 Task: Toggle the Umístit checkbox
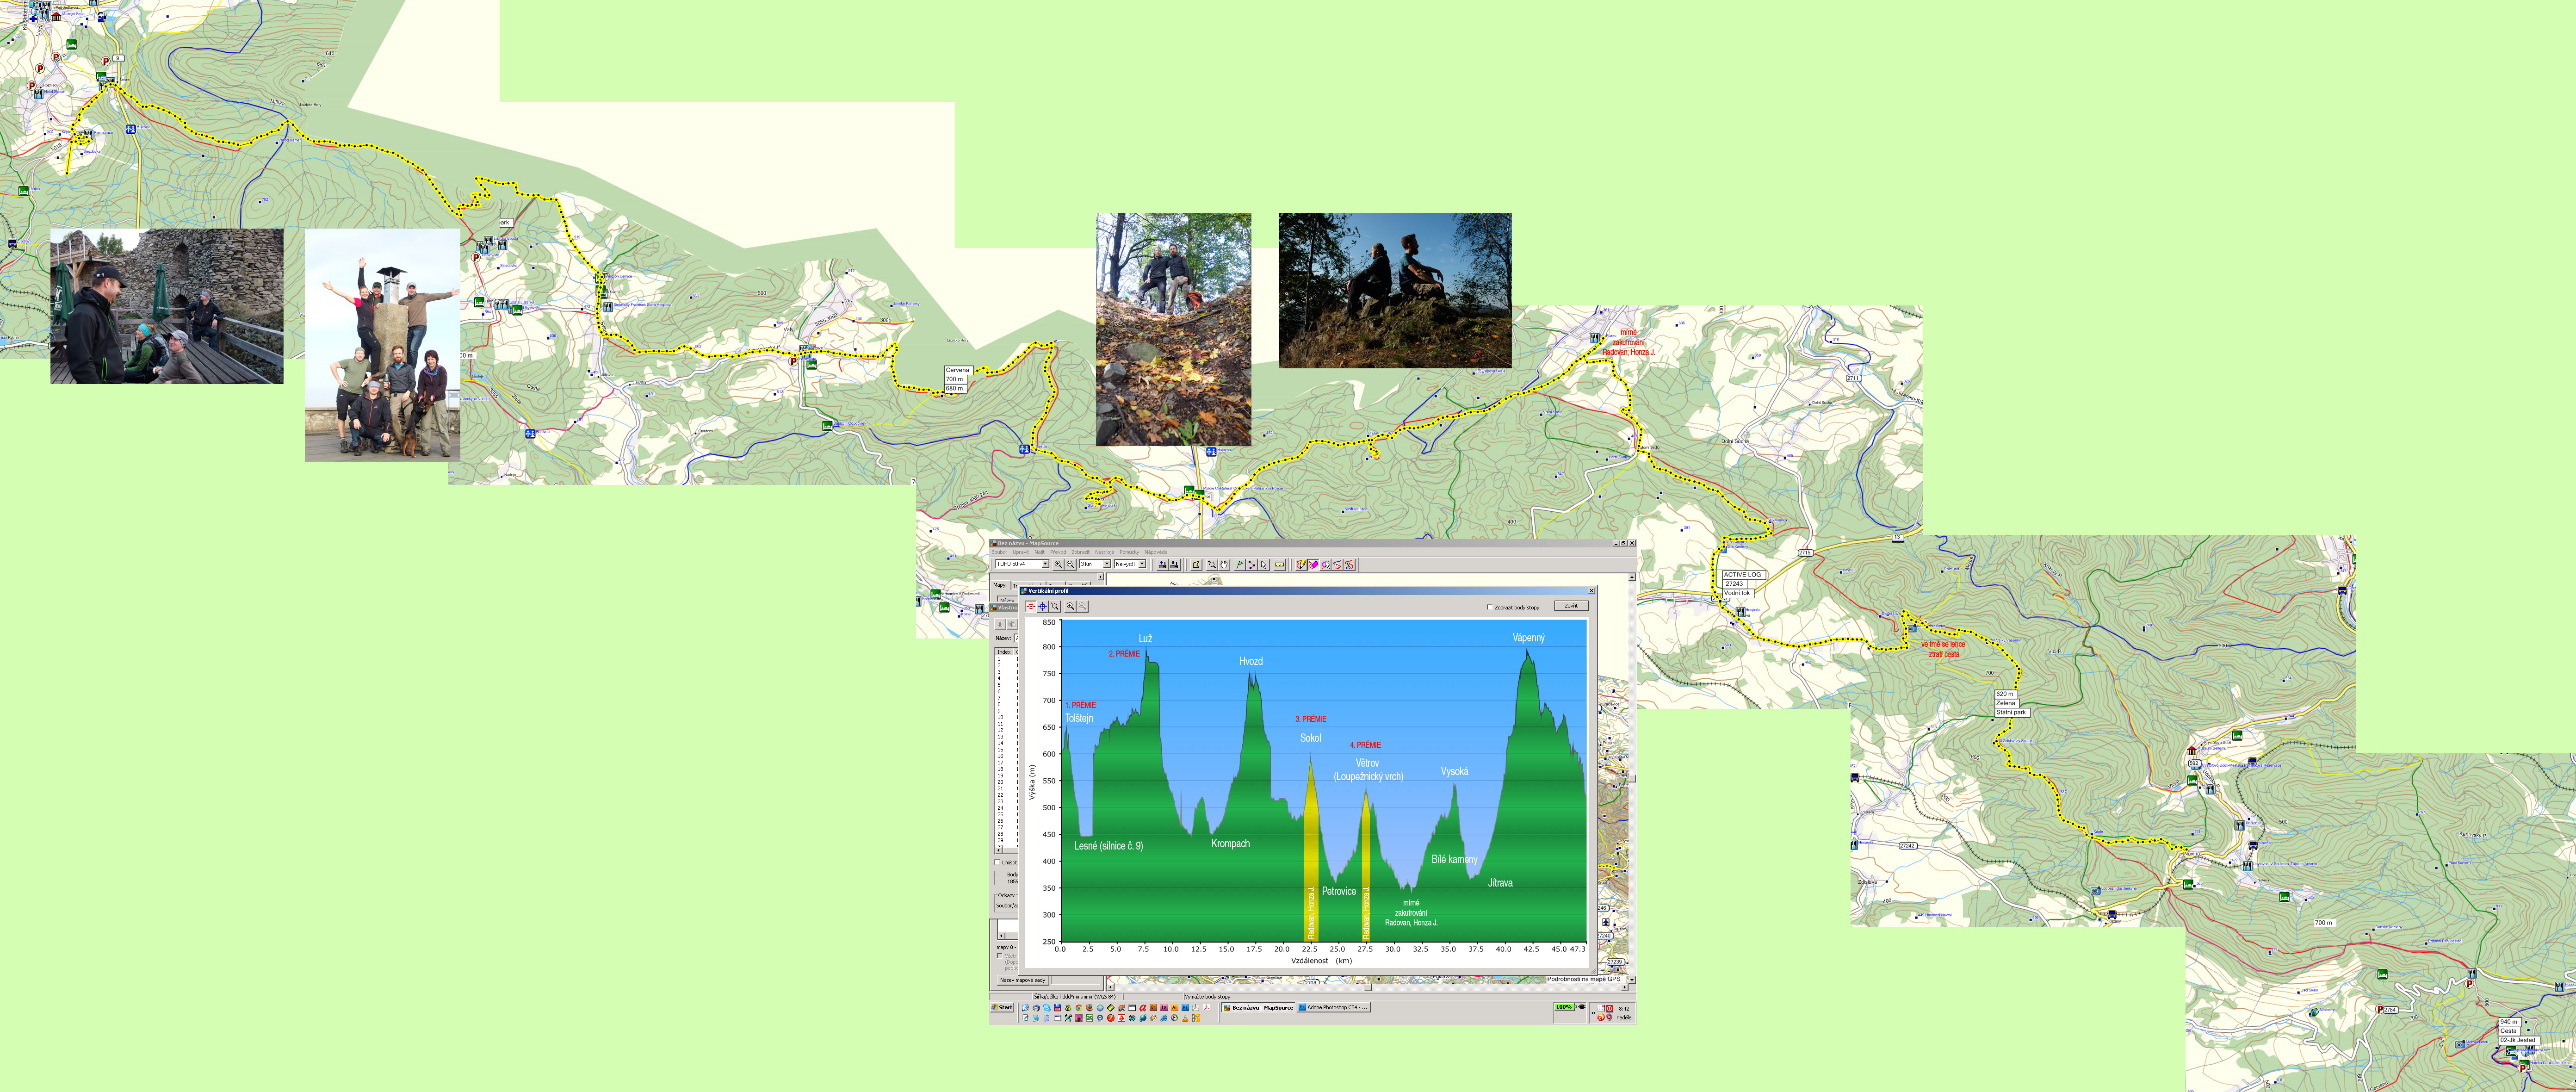click(x=997, y=863)
